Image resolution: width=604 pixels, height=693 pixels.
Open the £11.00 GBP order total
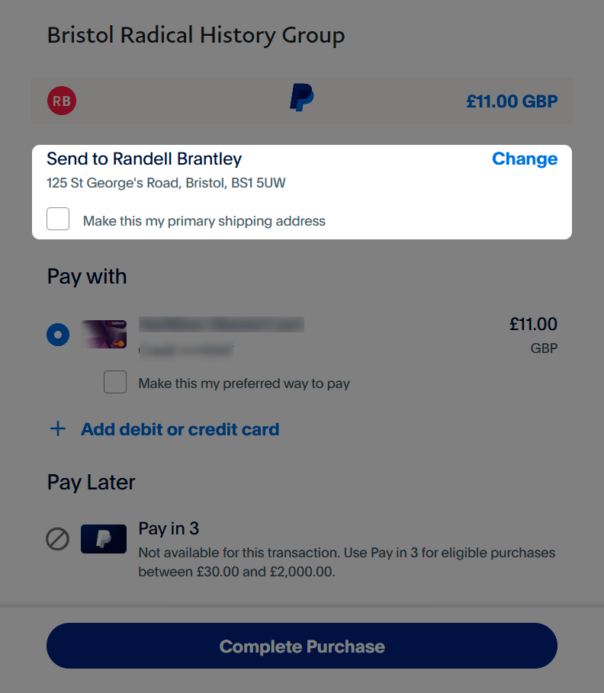point(511,101)
